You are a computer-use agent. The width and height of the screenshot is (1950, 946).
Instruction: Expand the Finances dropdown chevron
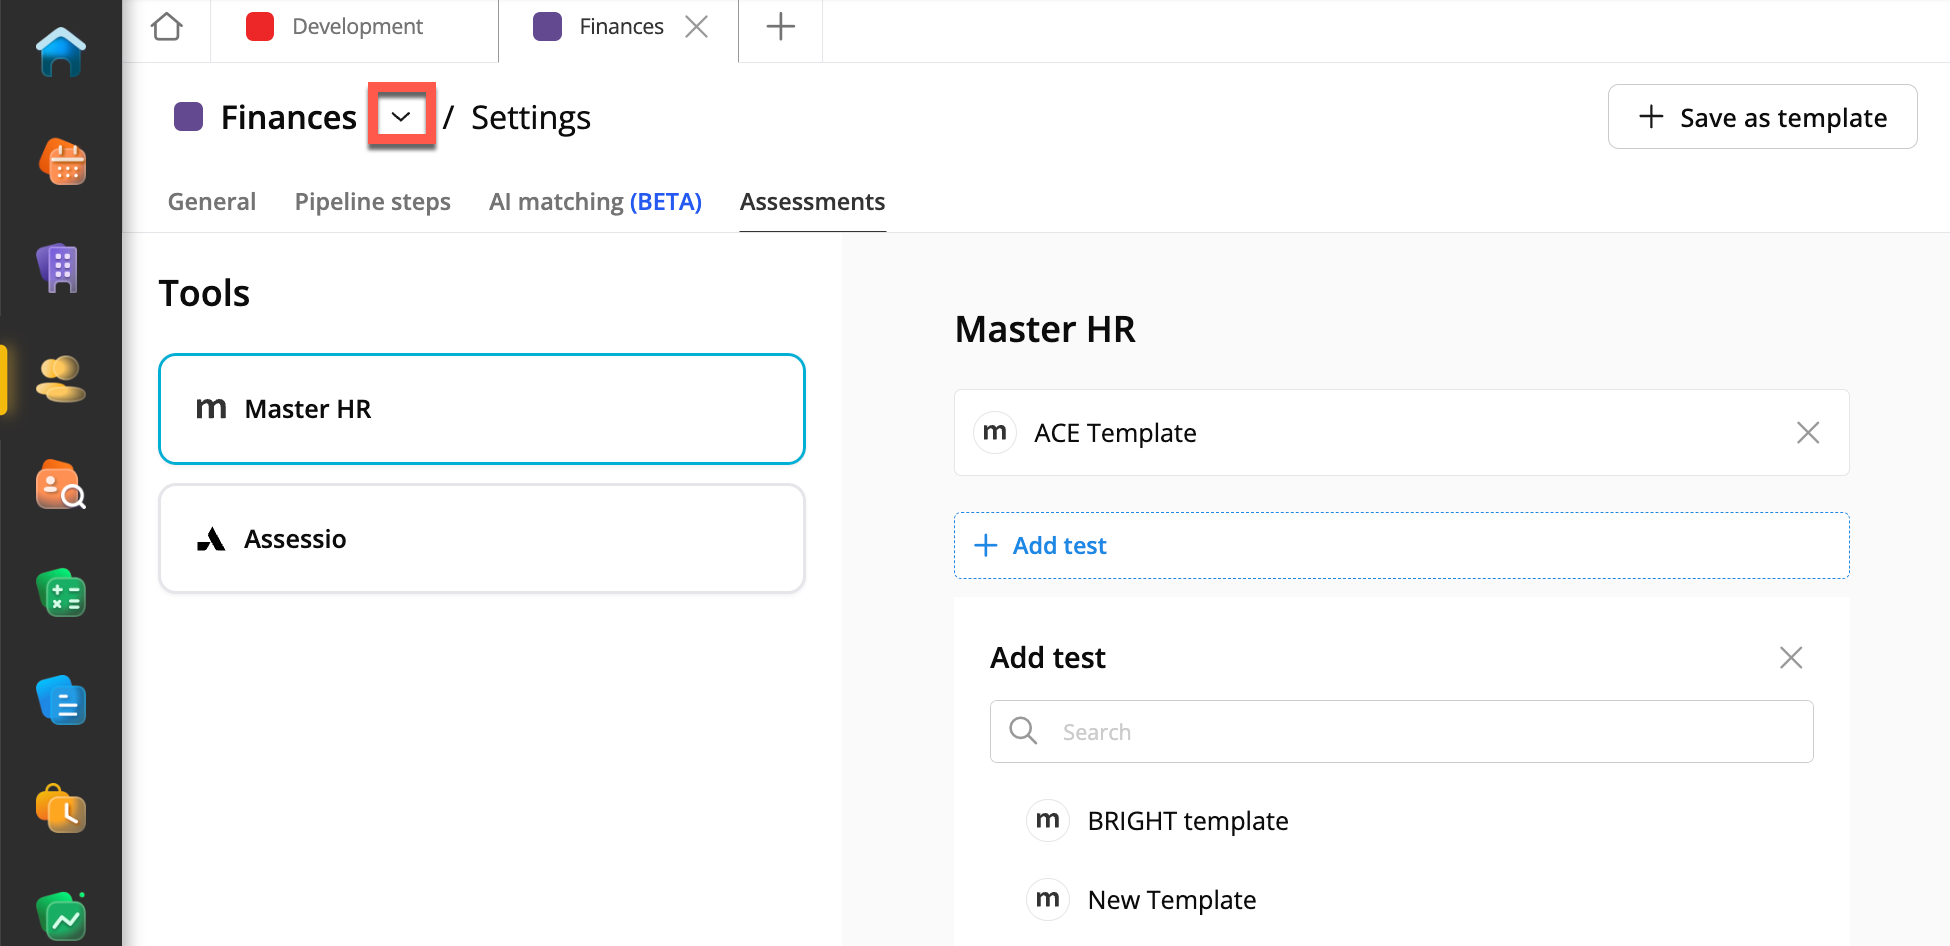(401, 117)
